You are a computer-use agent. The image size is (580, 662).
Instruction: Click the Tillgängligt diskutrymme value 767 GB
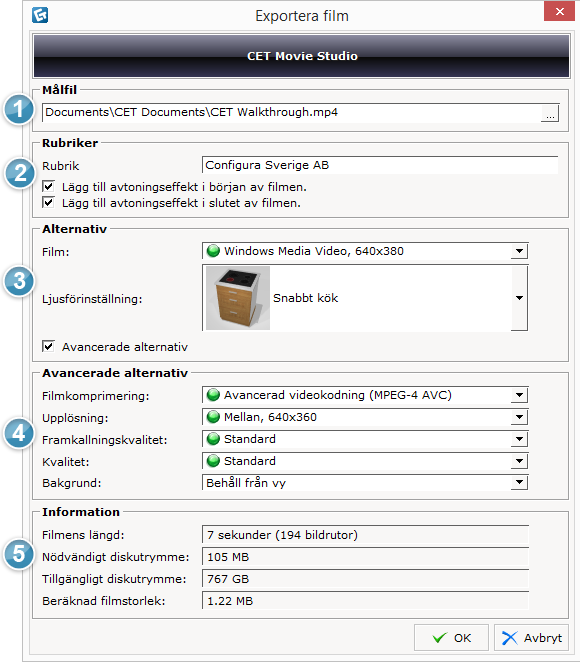tap(366, 579)
